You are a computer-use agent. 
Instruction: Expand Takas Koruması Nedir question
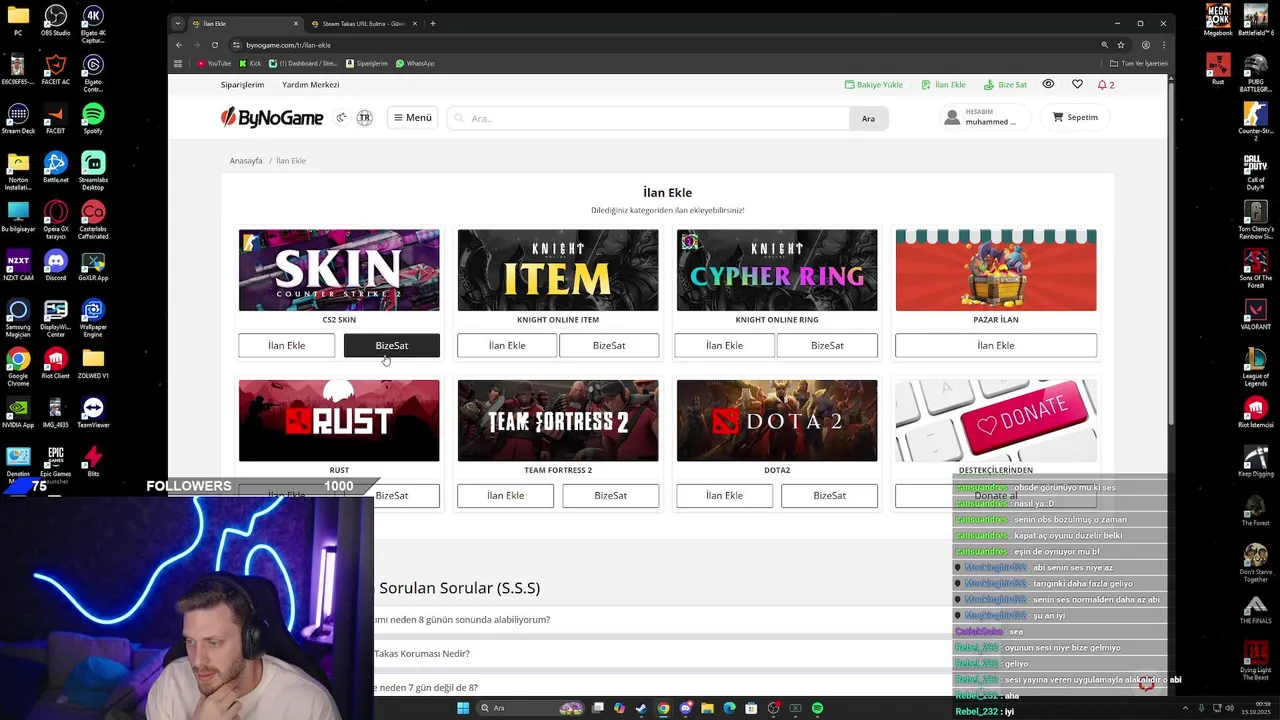pos(665,654)
